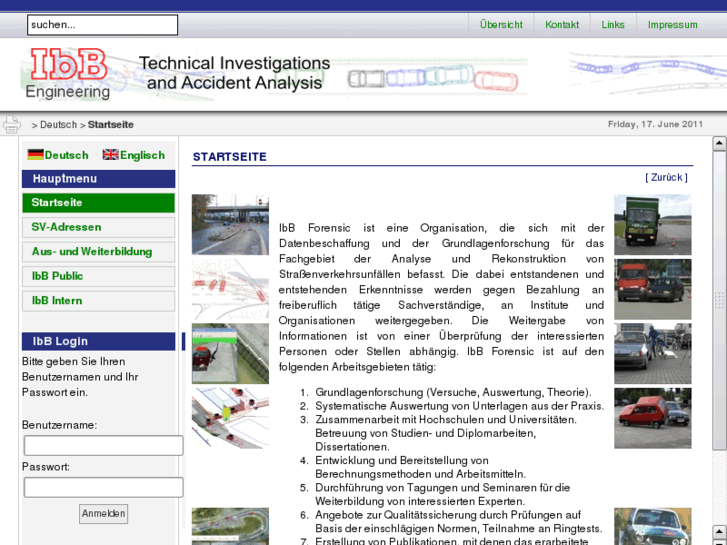Open IbB Intern menu entry
This screenshot has height=545, width=727.
pos(98,301)
